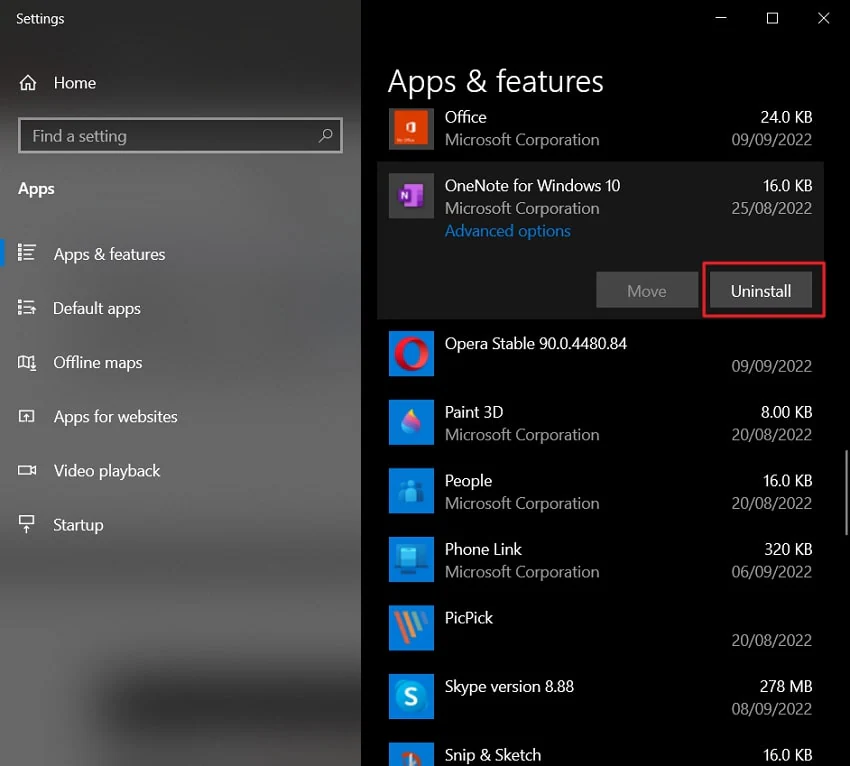
Task: Click the People app icon
Action: [411, 491]
